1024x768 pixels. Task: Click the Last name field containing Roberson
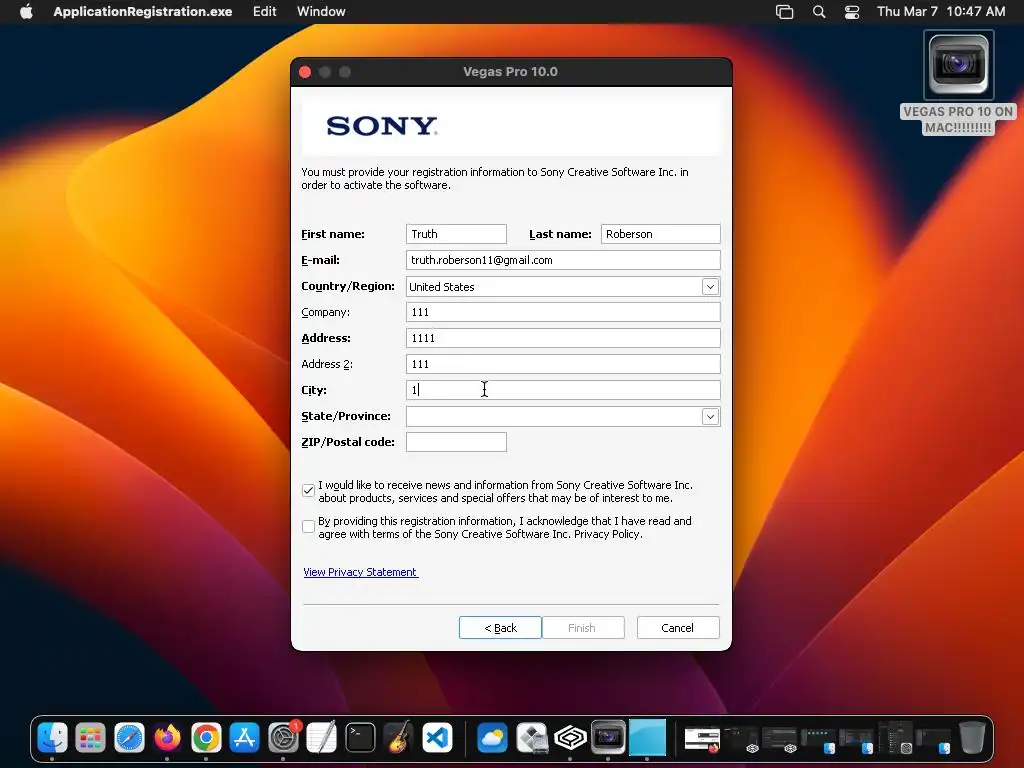pyautogui.click(x=660, y=234)
